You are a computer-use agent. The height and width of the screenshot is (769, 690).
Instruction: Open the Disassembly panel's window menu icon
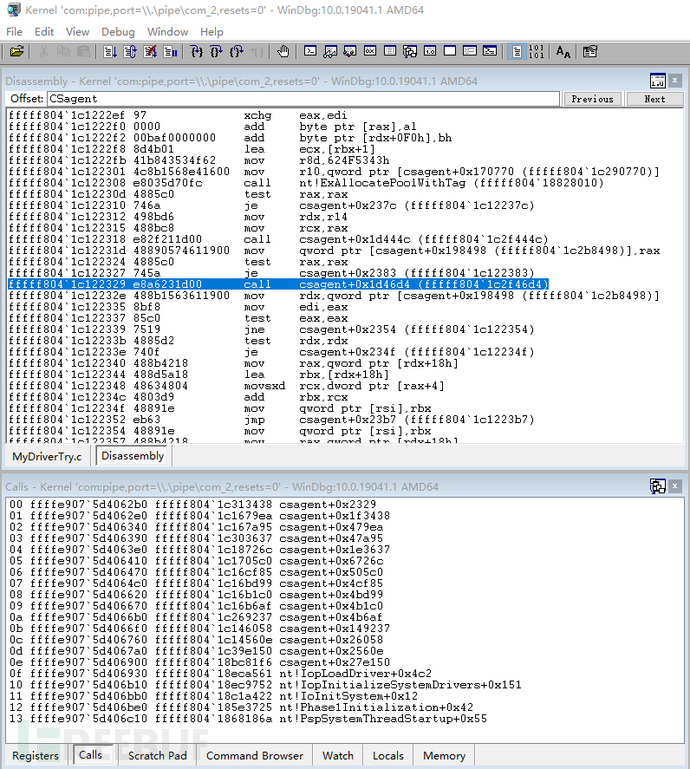tap(657, 80)
